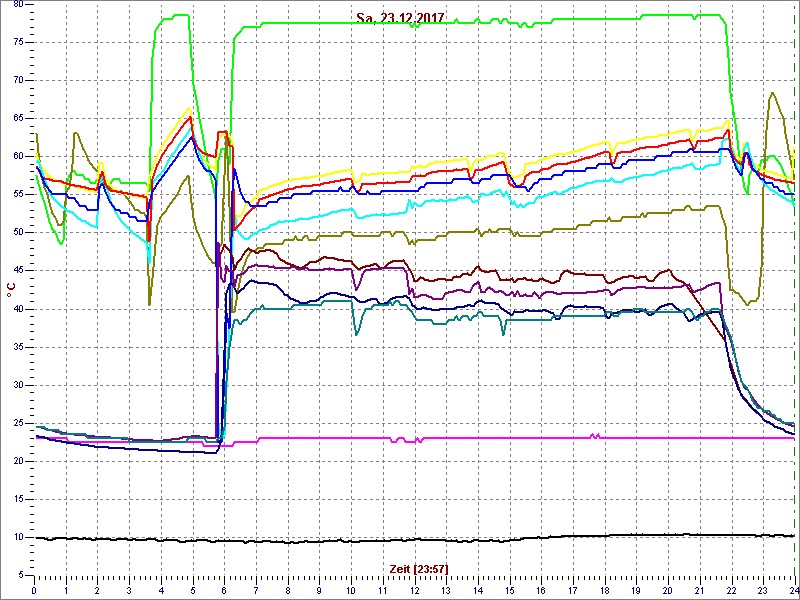Select hour 4 on the time axis

click(161, 589)
